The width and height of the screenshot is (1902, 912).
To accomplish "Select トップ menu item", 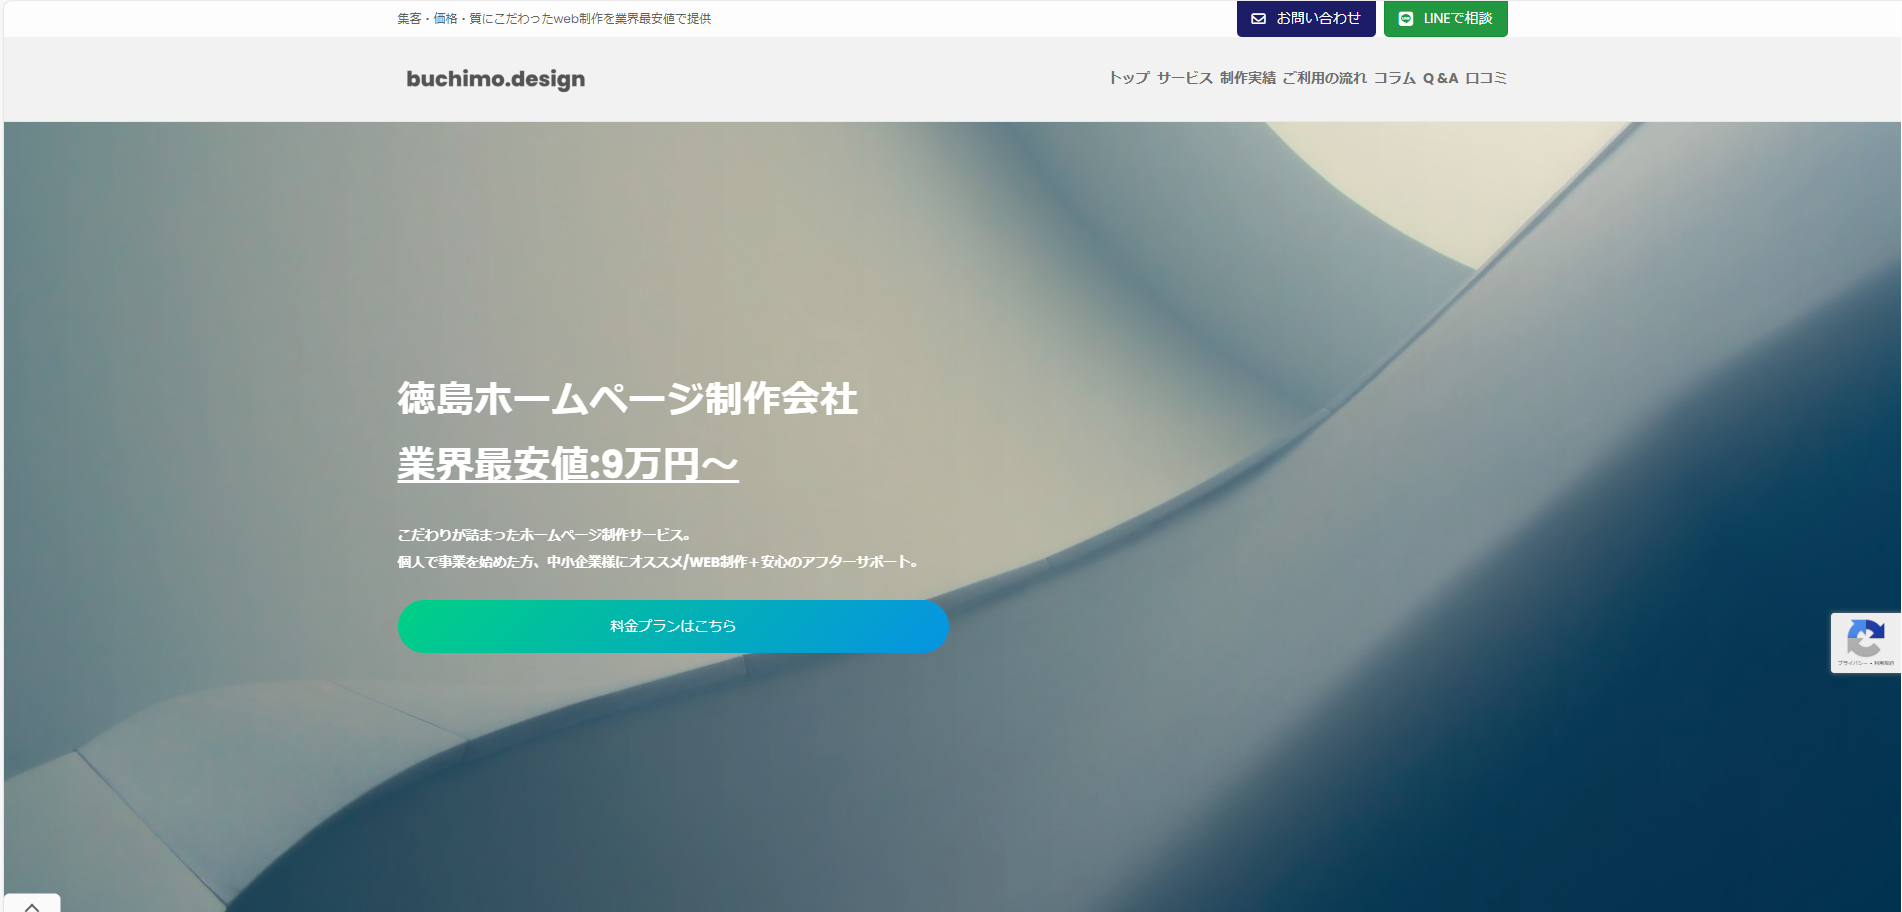I will point(1129,78).
